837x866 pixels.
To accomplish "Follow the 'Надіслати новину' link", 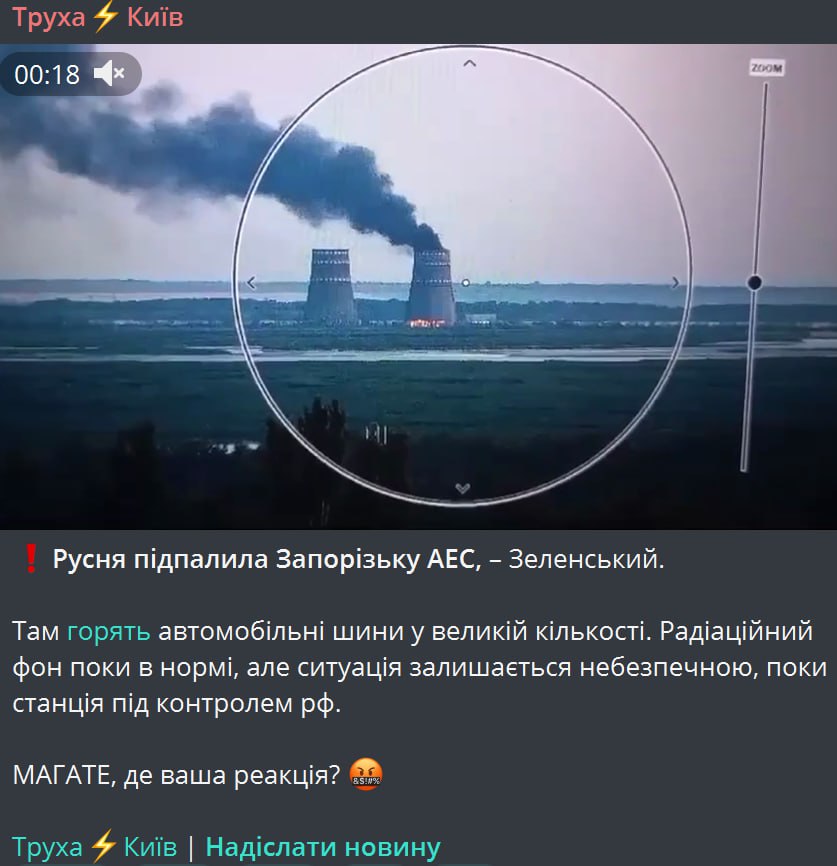I will (323, 846).
